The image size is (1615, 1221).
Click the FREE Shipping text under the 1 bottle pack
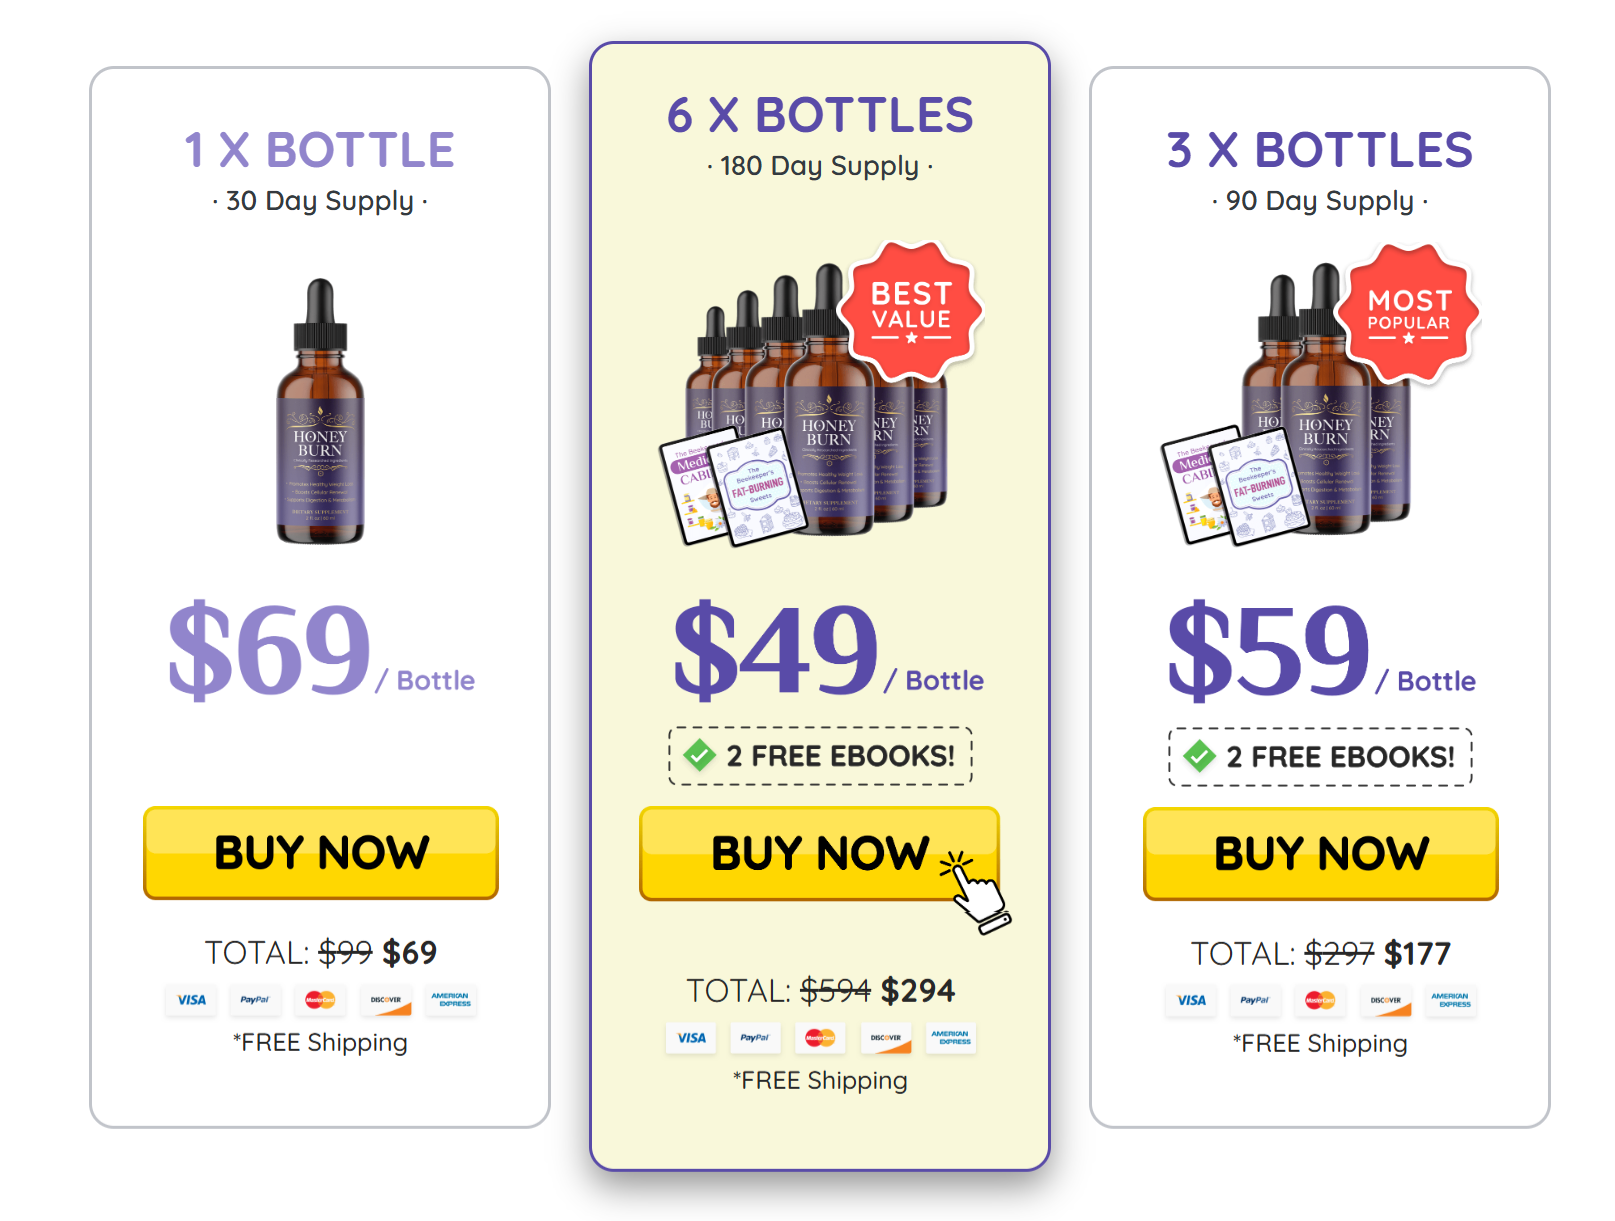(x=320, y=1043)
